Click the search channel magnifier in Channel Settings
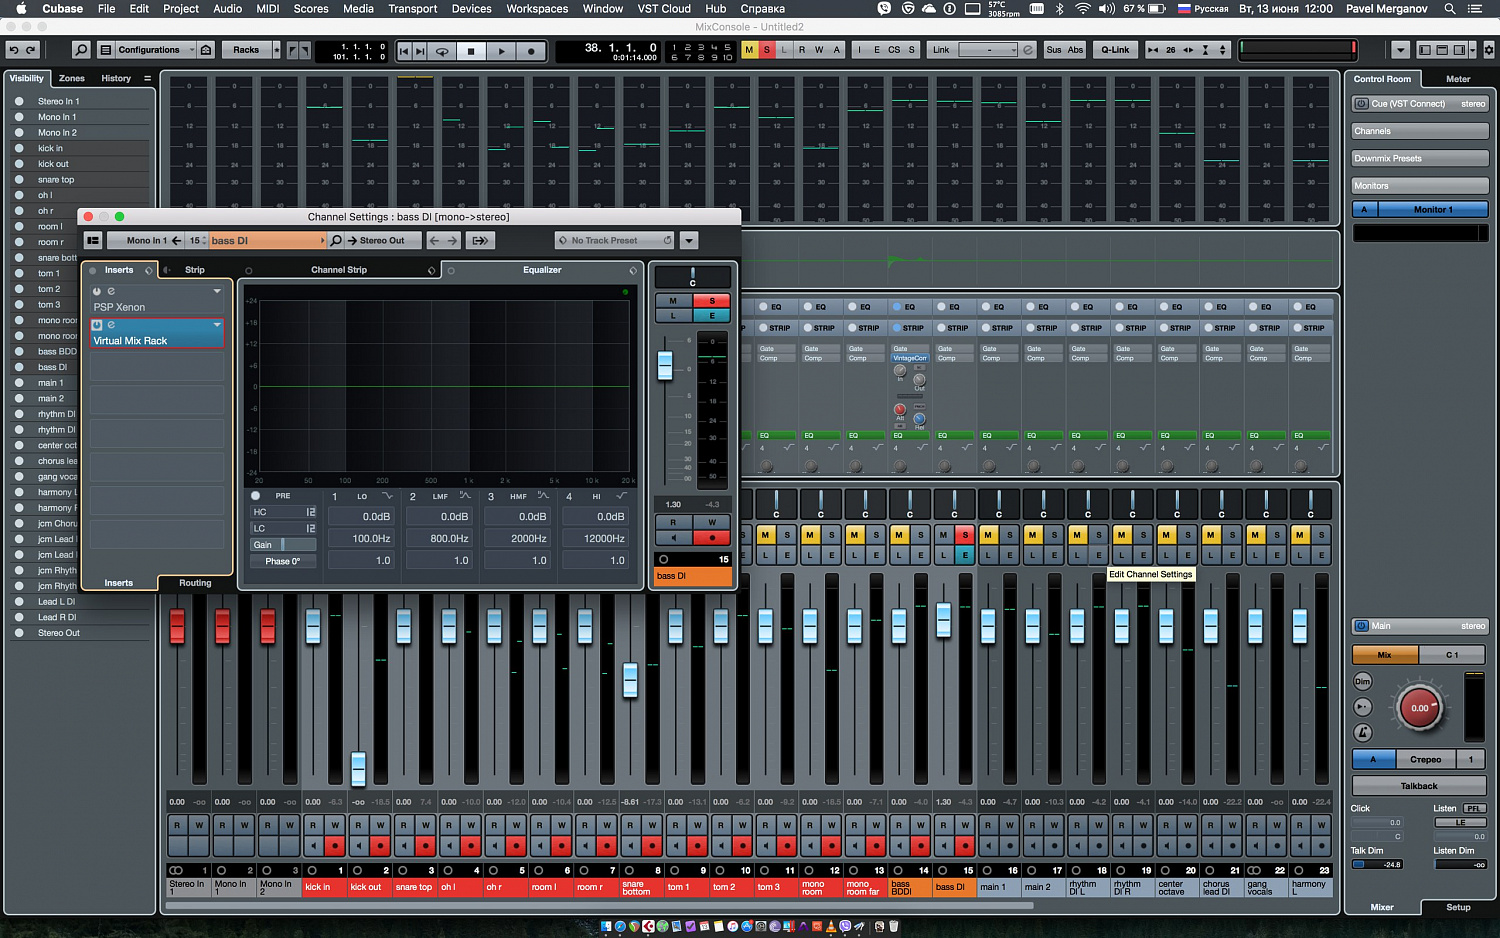 [x=336, y=240]
